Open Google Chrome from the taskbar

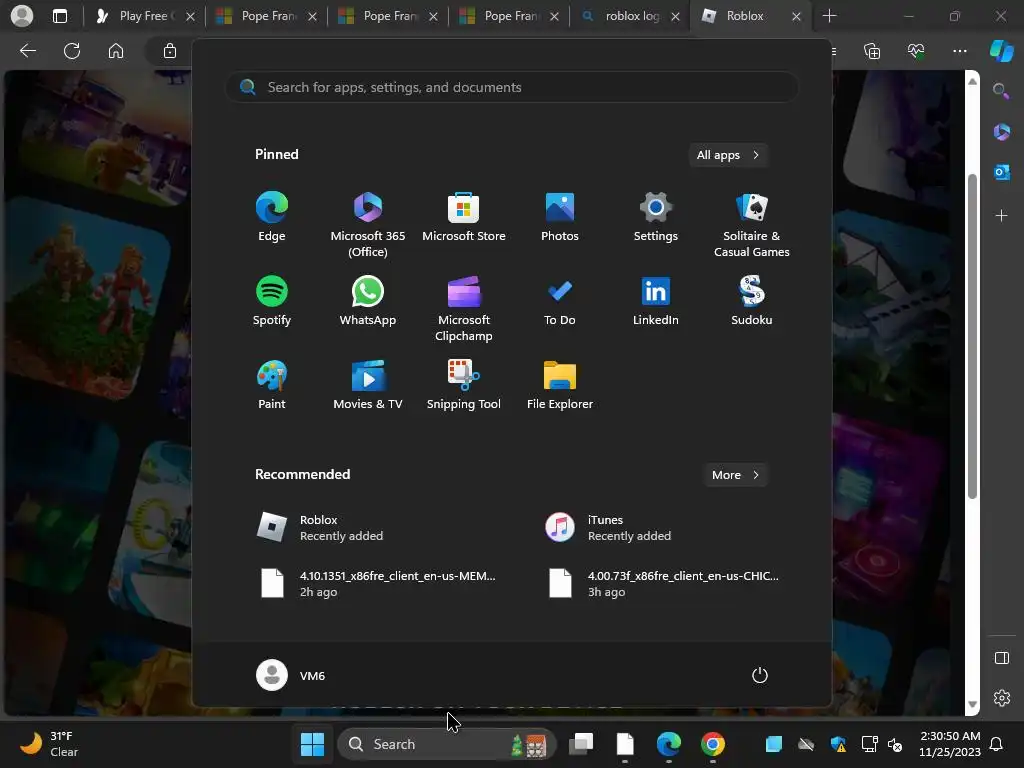[712, 744]
